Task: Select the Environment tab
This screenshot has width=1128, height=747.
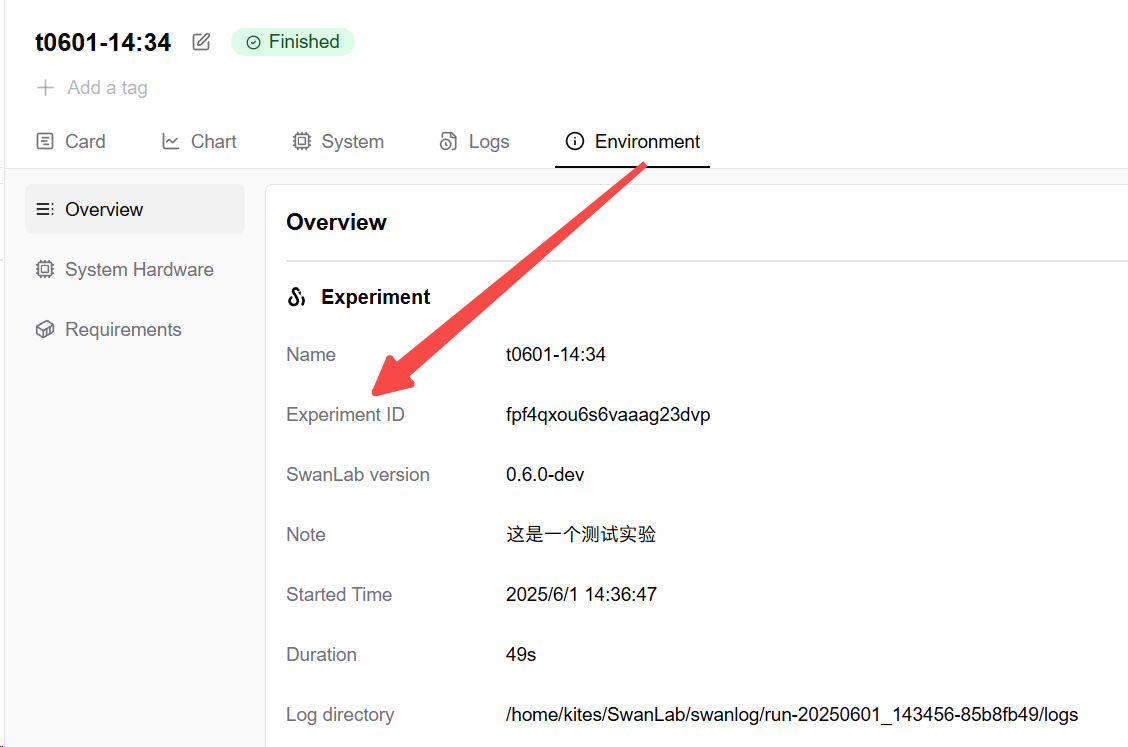Action: (x=632, y=142)
